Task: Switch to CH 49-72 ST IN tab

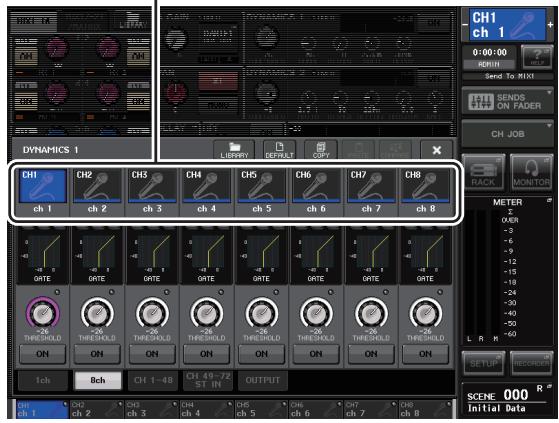Action: (208, 380)
